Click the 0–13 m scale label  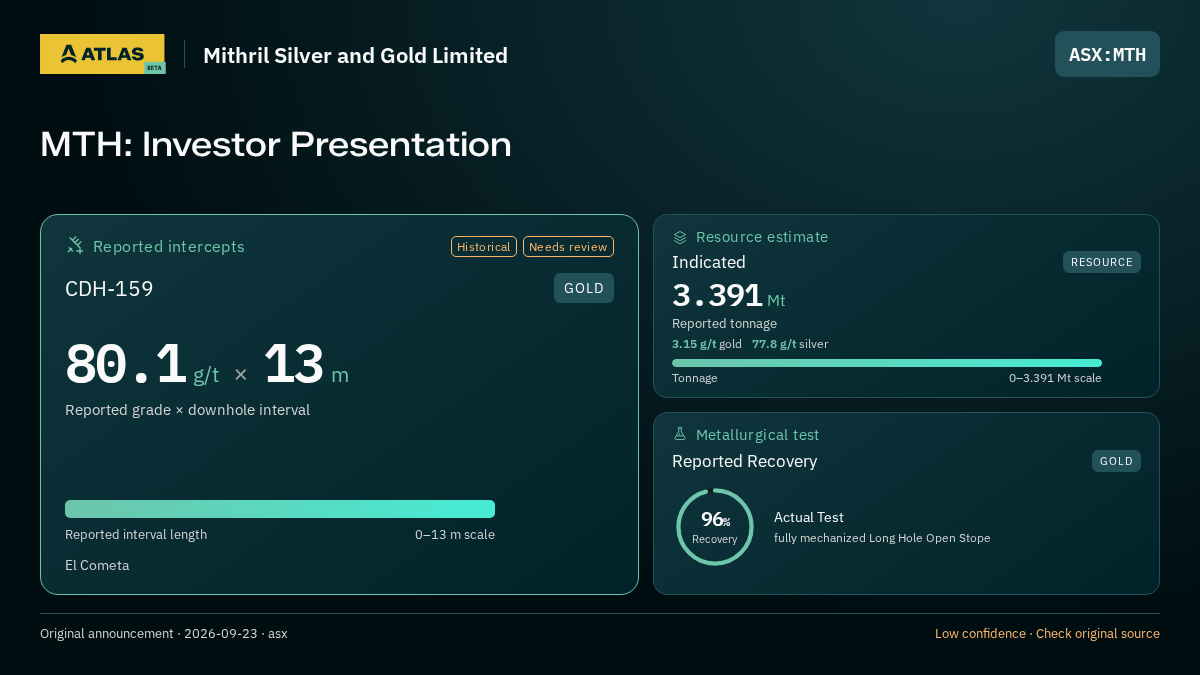455,534
